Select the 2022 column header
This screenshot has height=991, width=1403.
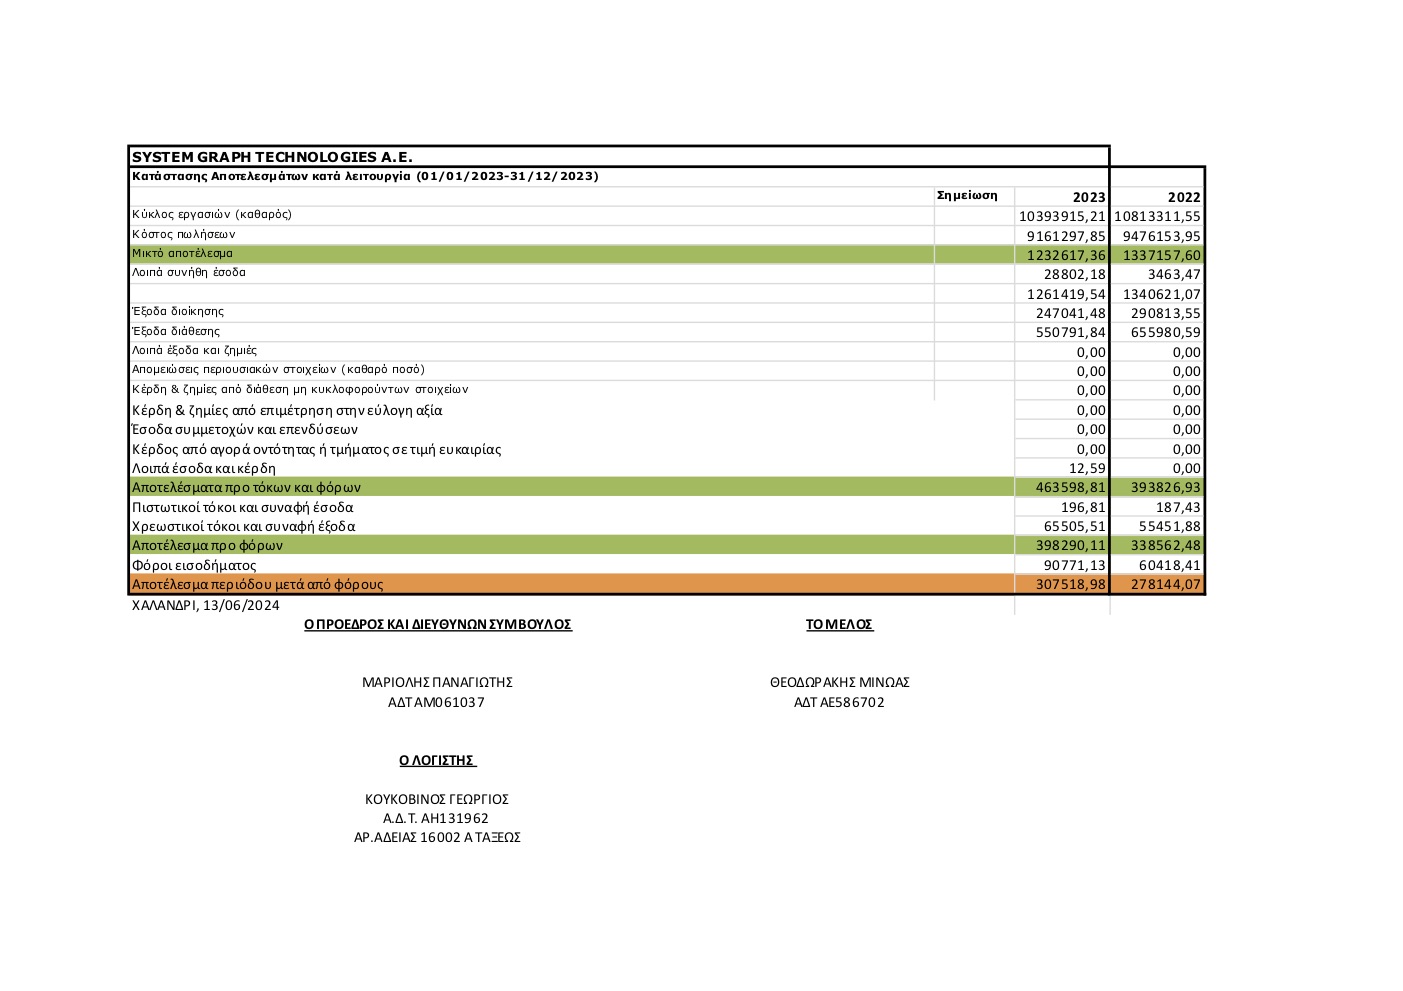pyautogui.click(x=1183, y=197)
